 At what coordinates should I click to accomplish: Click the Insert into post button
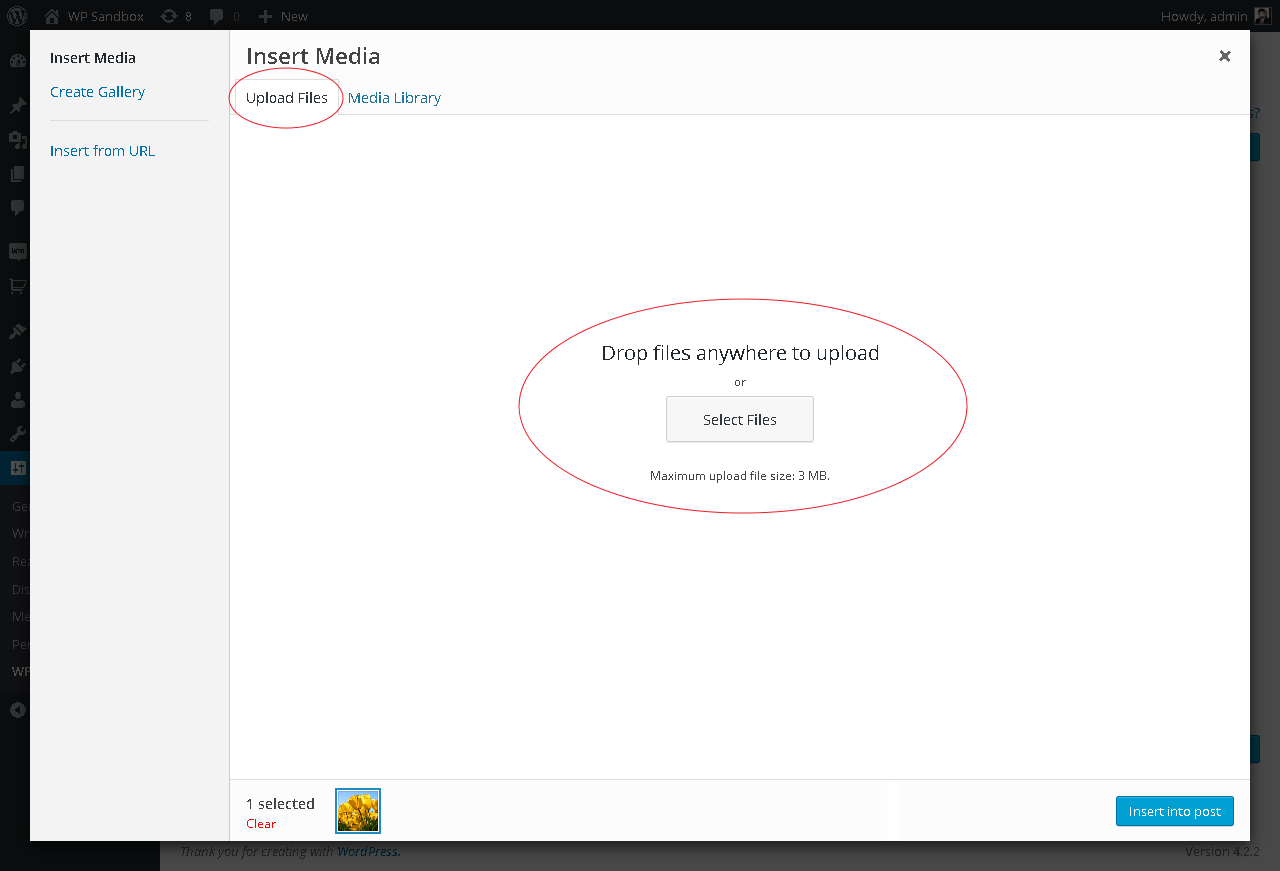pos(1175,811)
